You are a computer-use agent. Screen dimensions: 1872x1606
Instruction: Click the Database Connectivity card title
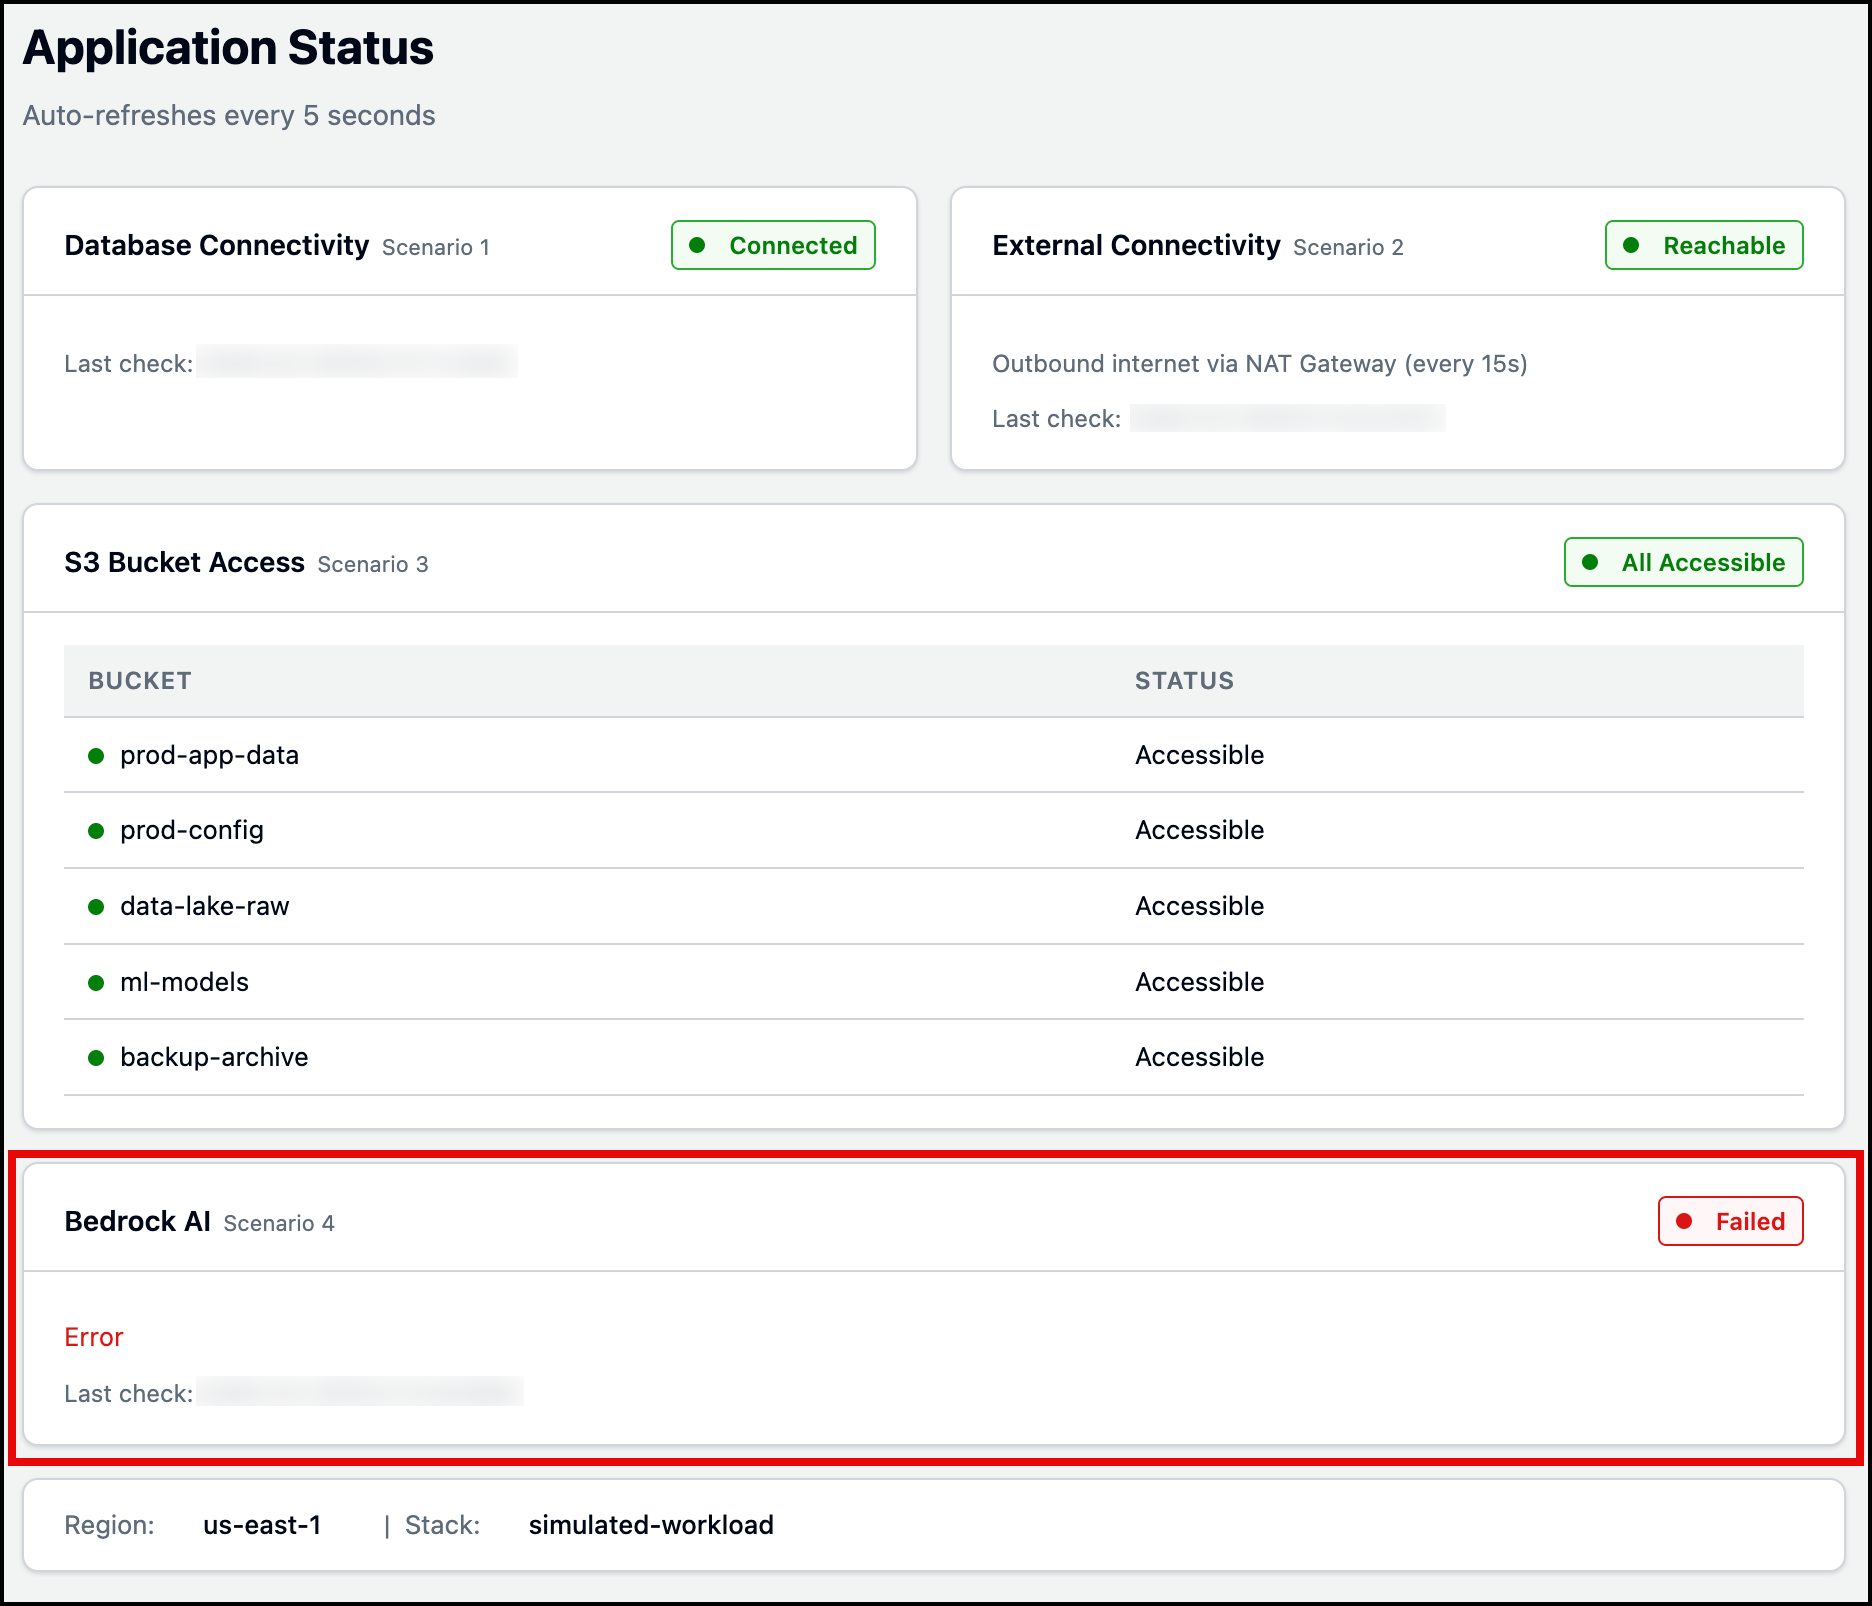pyautogui.click(x=216, y=245)
